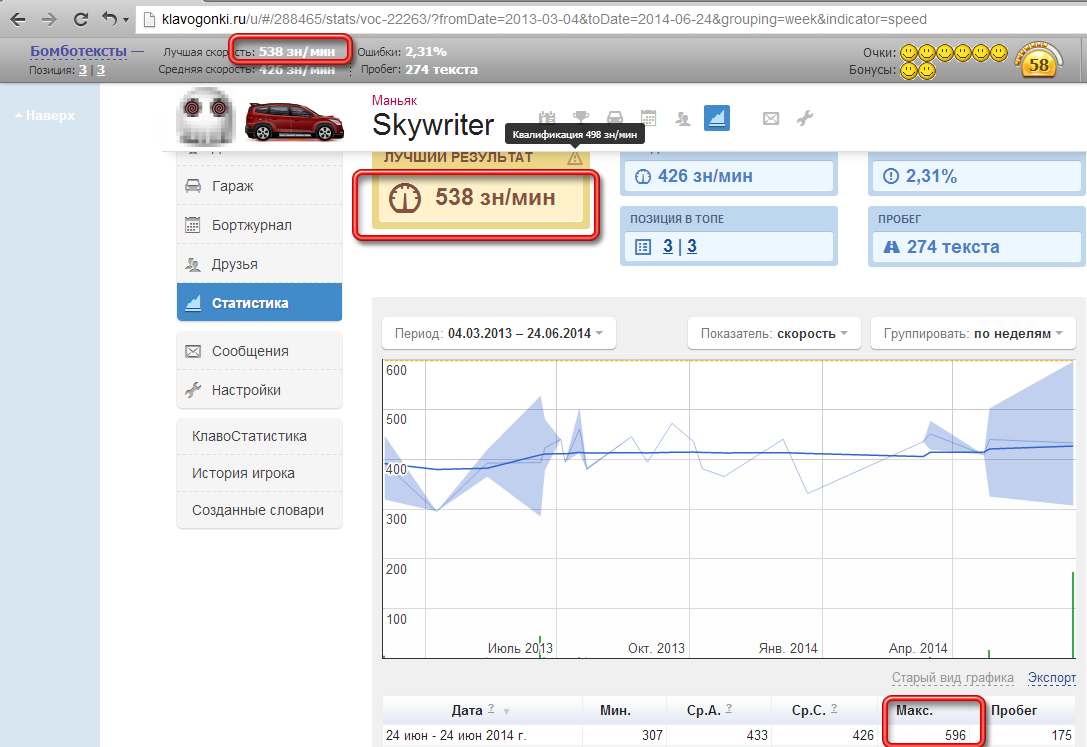Click the Маньяк rank label
Viewport: 1087px width, 747px height.
[x=394, y=100]
